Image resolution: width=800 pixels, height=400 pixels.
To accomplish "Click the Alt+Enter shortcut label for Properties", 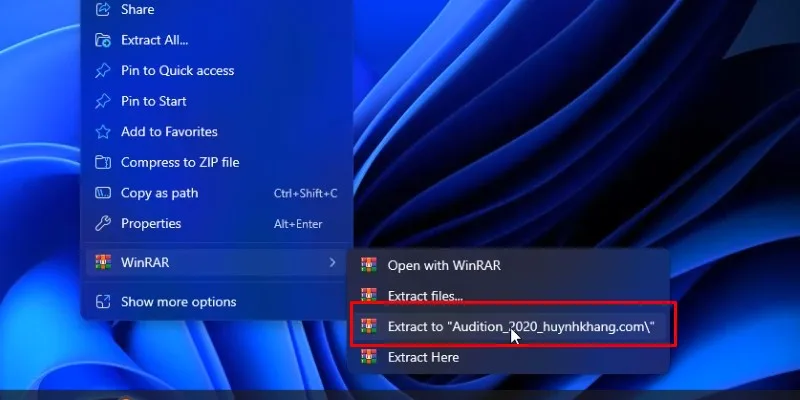I will (298, 224).
